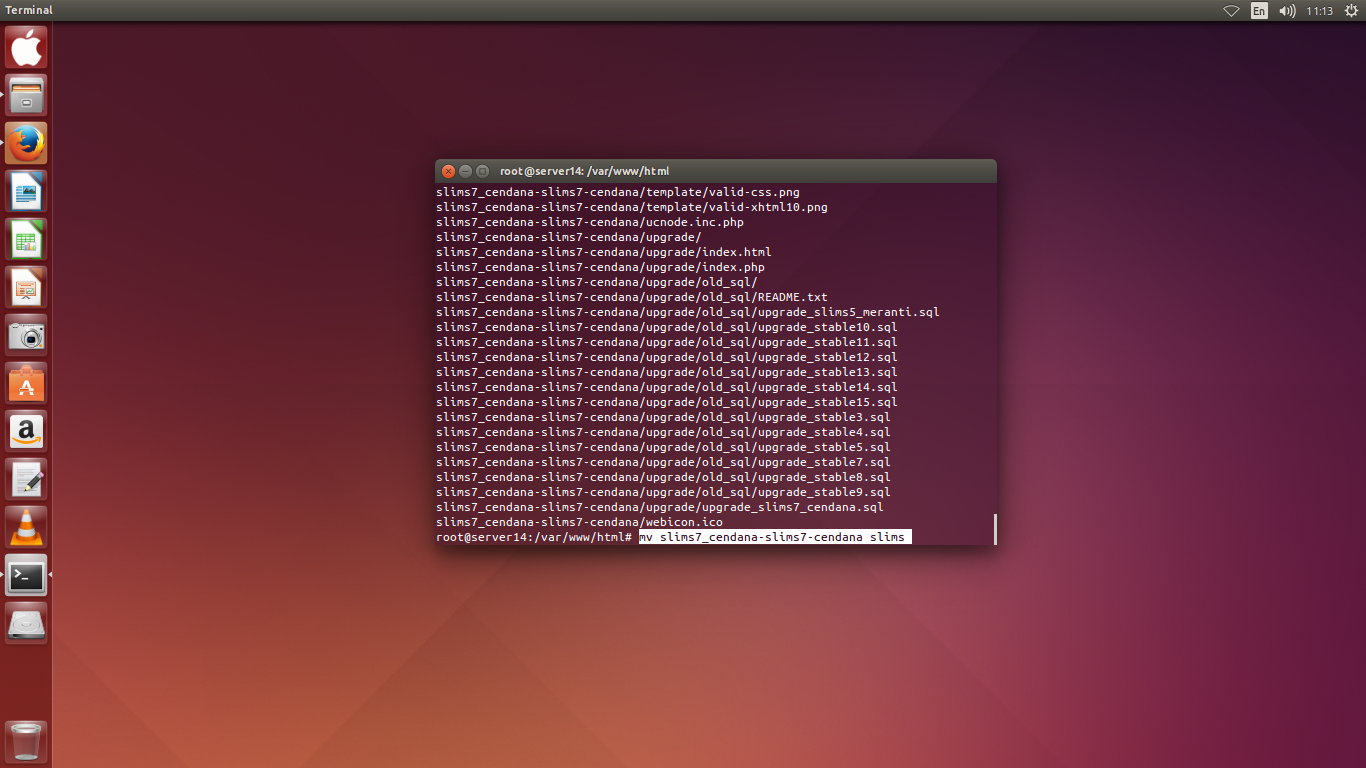Open the Trash bin

[26, 742]
